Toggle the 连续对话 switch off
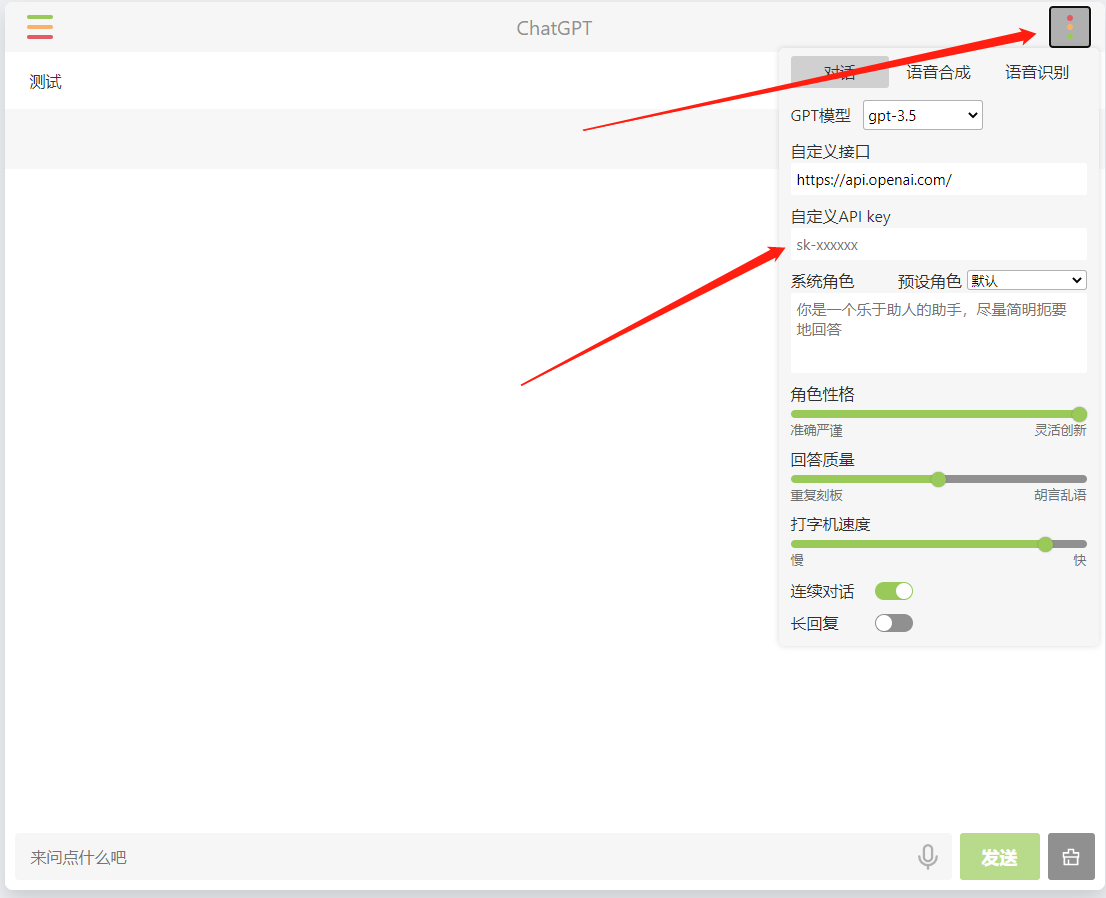 (x=894, y=591)
